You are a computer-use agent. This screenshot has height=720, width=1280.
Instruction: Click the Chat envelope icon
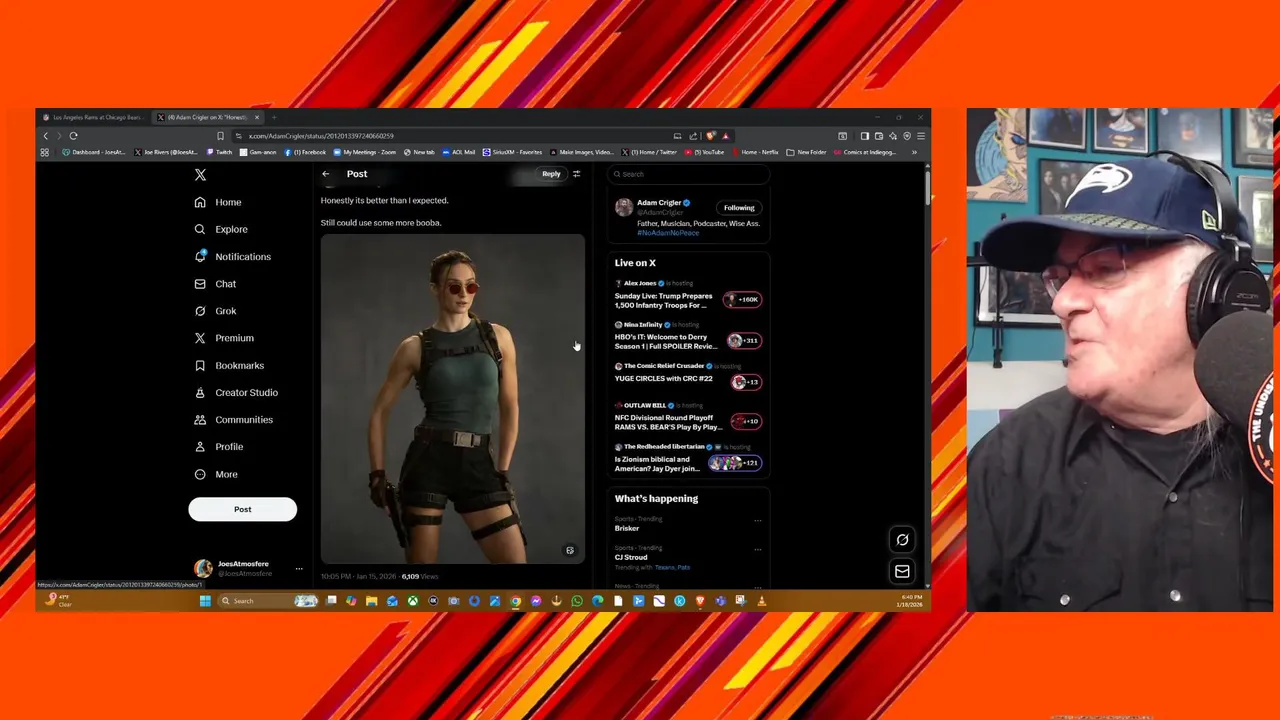coord(200,284)
